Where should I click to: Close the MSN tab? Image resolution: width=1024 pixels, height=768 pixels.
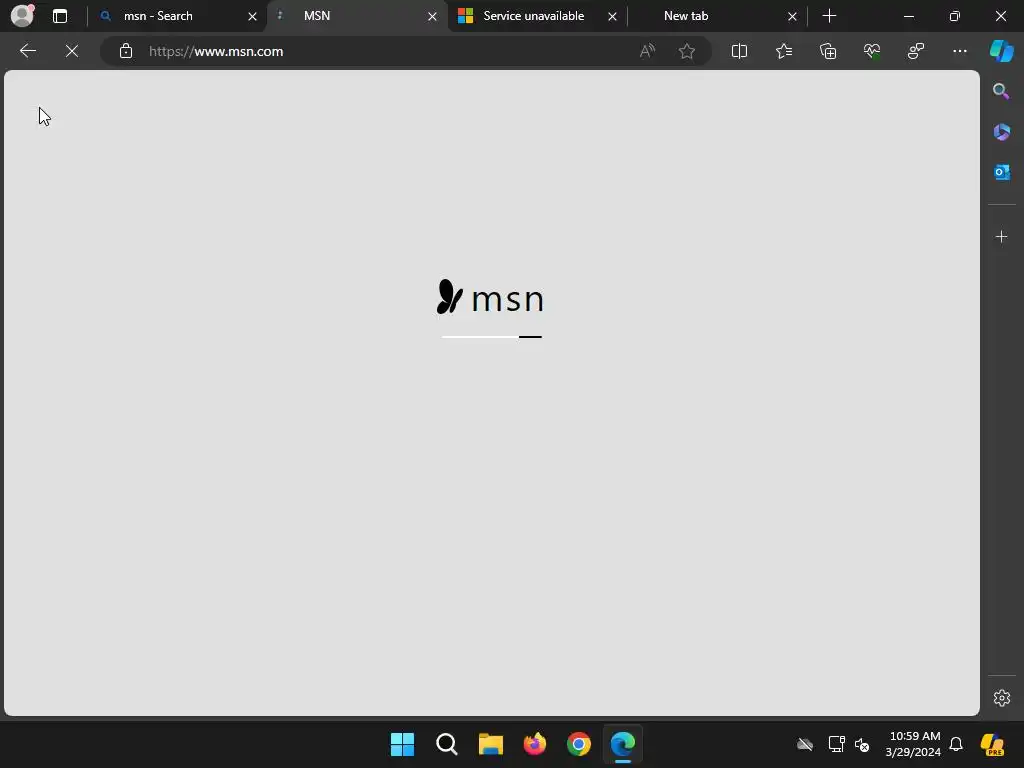432,16
